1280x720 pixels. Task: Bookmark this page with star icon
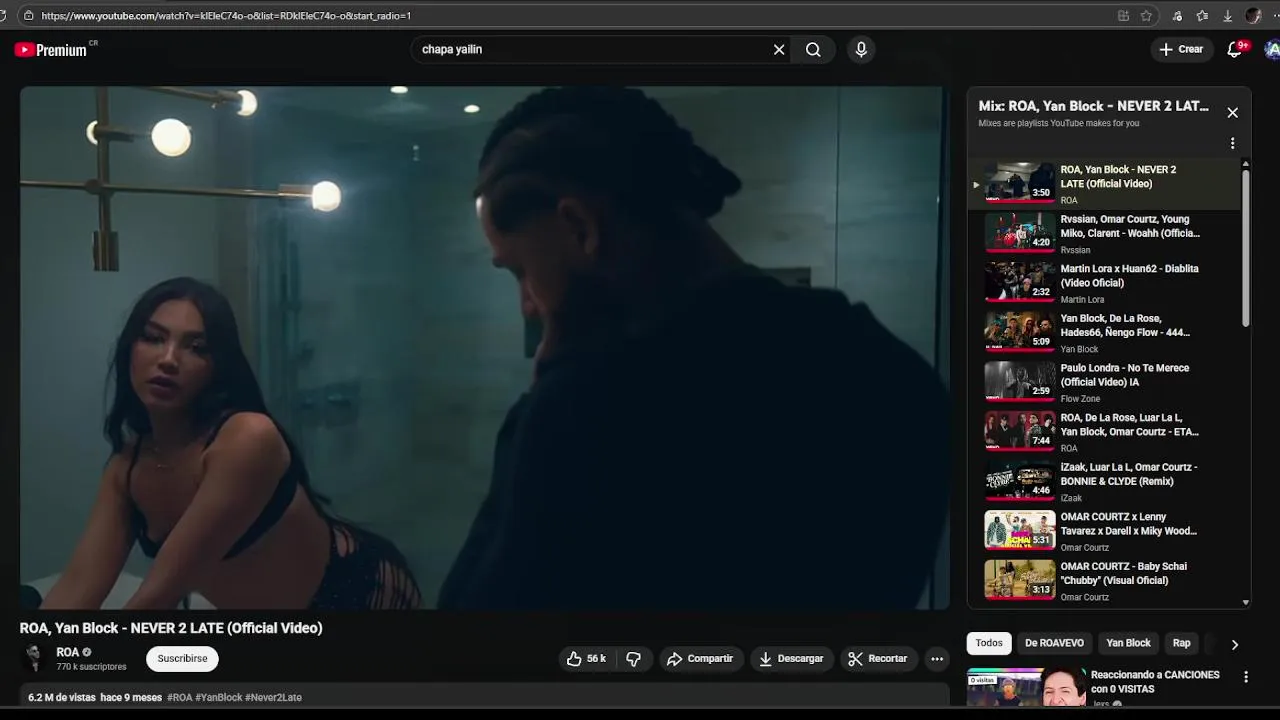coord(1146,16)
